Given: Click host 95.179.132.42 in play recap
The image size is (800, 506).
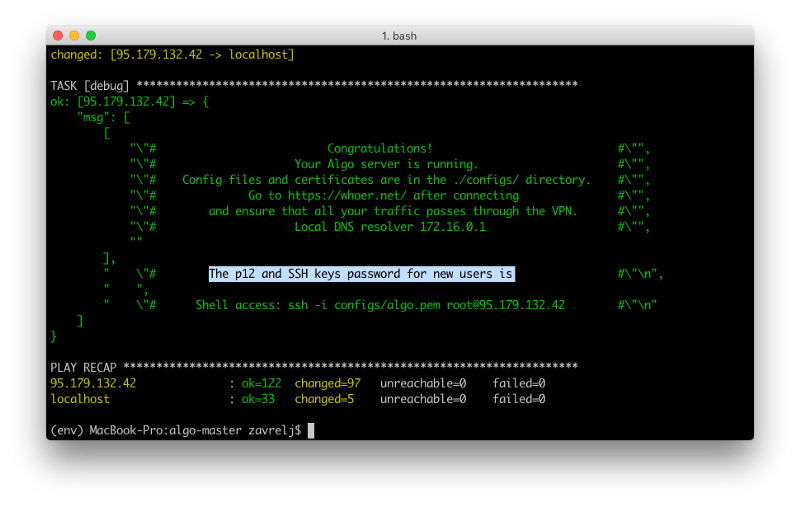Looking at the screenshot, I should click(93, 383).
